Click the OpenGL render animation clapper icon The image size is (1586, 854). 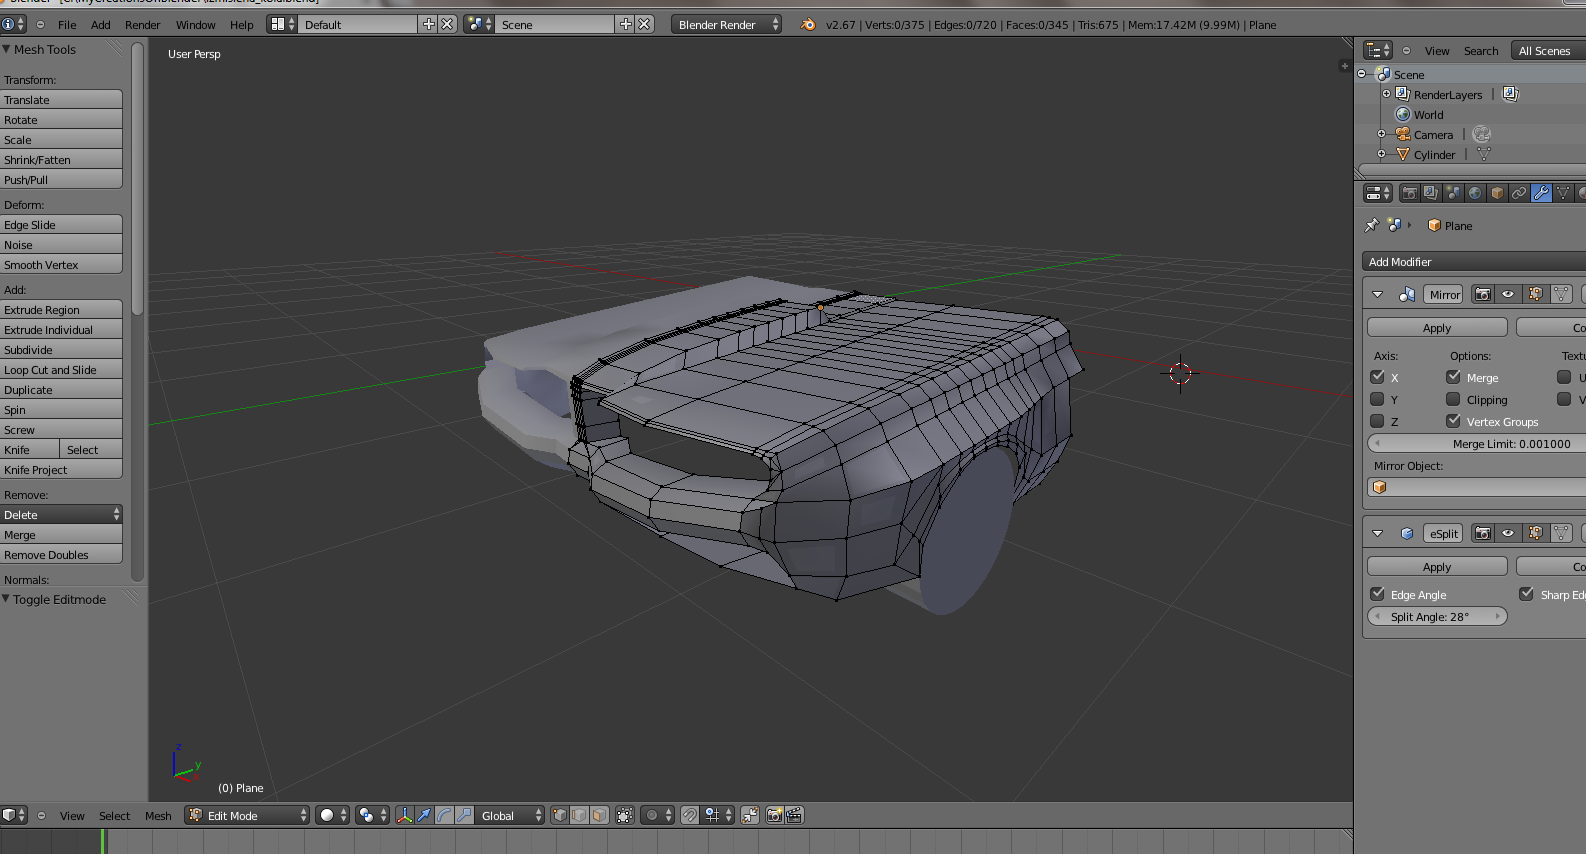(795, 815)
